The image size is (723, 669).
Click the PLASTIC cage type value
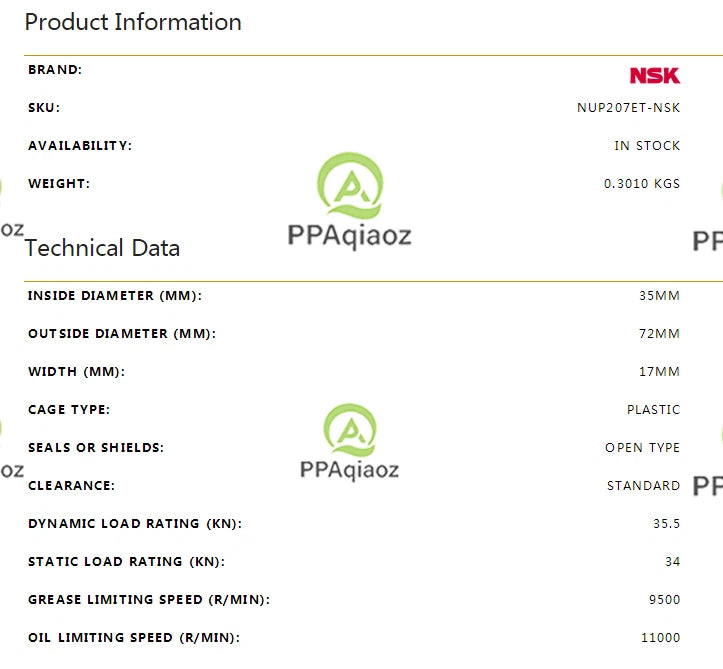coord(654,409)
